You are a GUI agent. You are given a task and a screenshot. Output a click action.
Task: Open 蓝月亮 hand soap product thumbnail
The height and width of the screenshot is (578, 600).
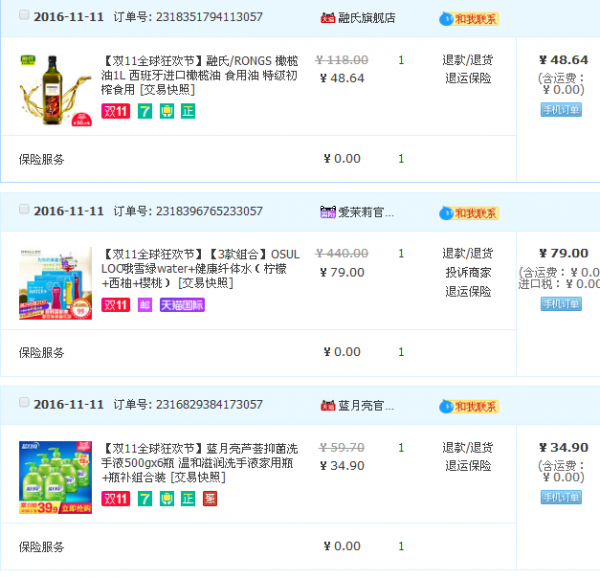point(55,477)
